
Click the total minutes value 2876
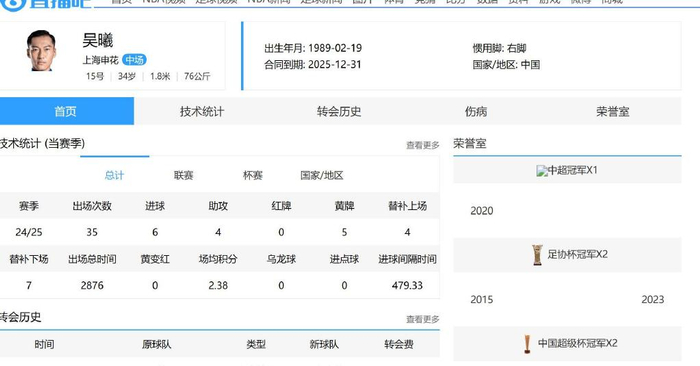[x=92, y=285]
